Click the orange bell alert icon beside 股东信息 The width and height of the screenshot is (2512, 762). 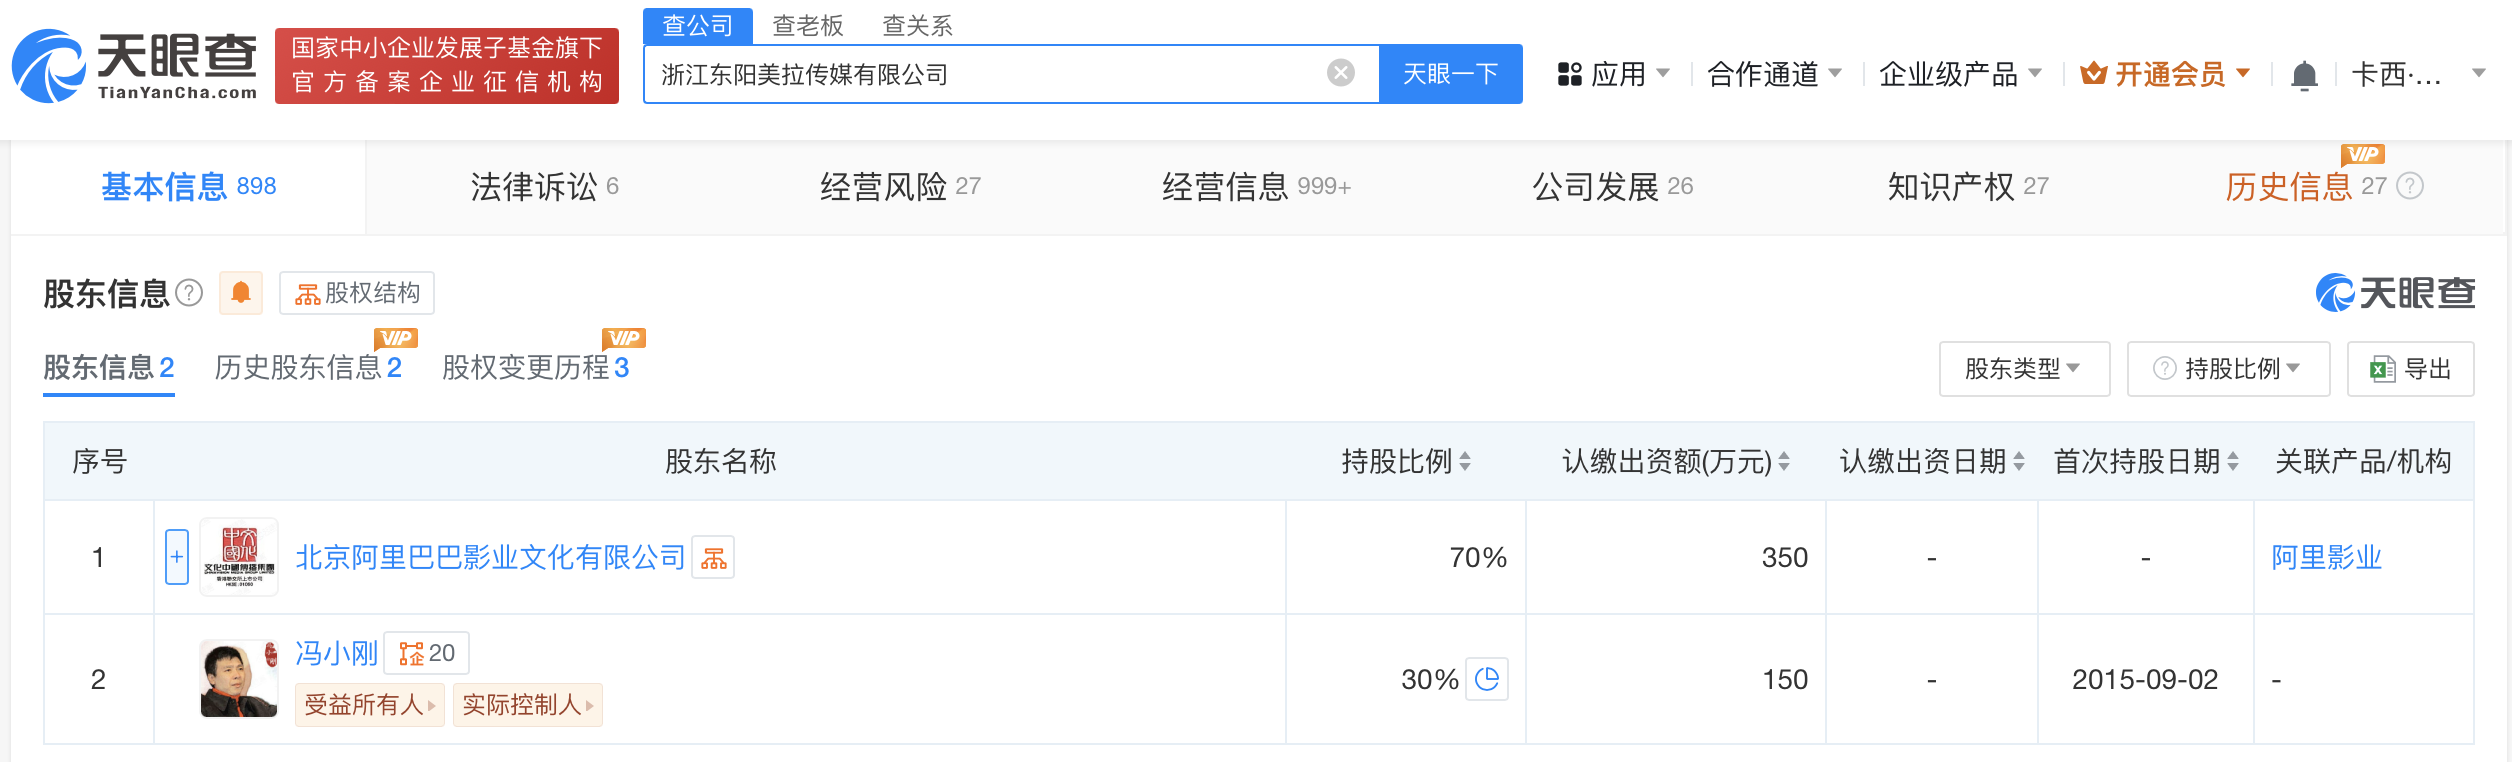coord(241,293)
